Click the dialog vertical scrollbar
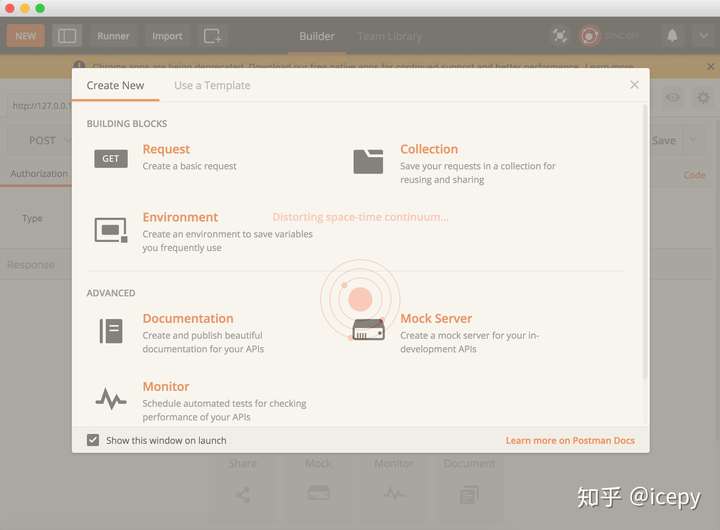 [x=645, y=242]
